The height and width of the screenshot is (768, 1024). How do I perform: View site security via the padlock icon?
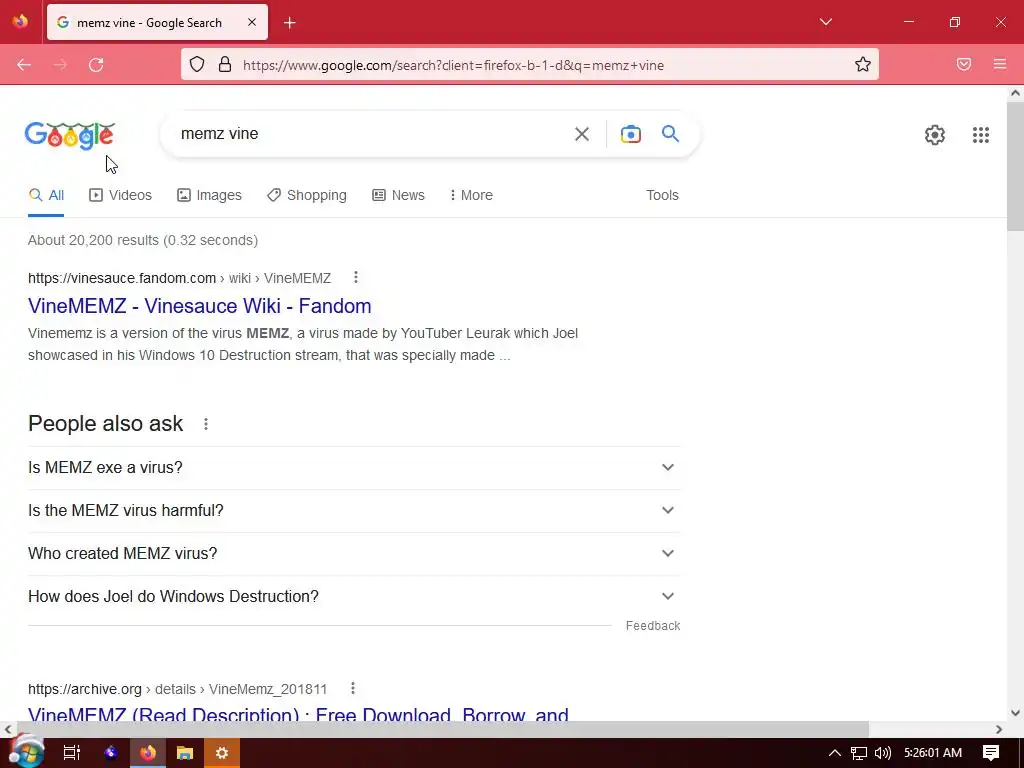coord(225,65)
